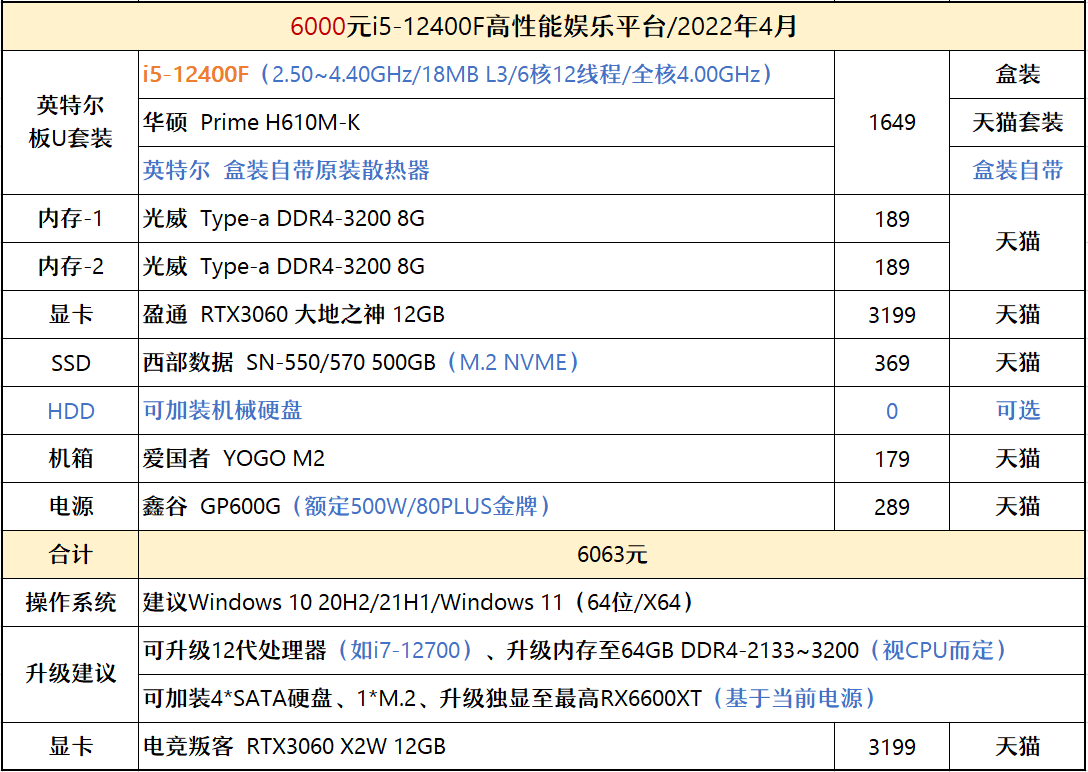The image size is (1088, 772).
Task: Select the '合计' label cell
Action: point(70,555)
